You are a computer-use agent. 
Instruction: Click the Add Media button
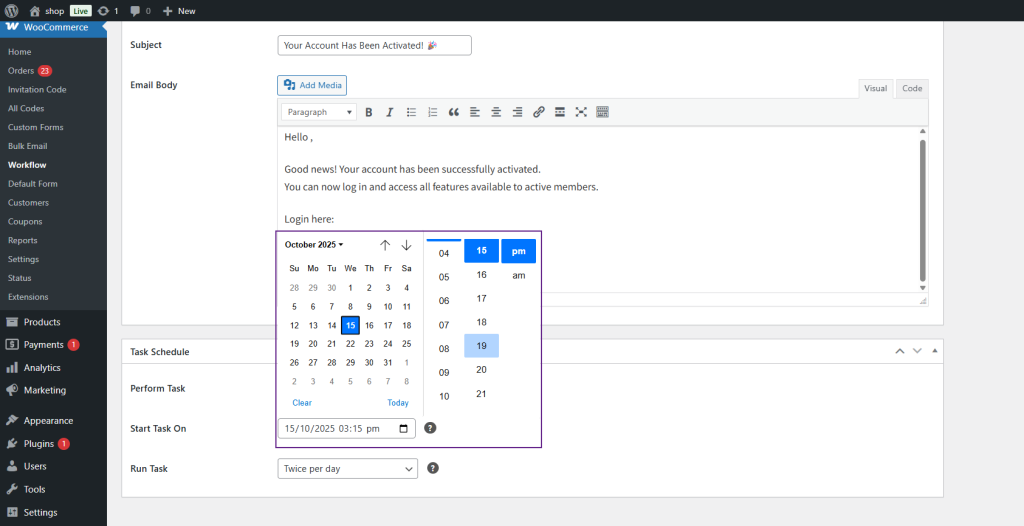(312, 85)
